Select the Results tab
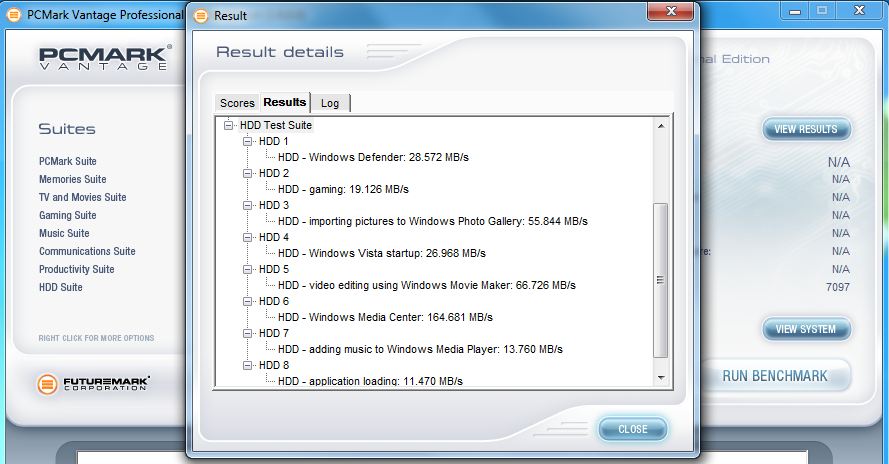 pos(285,102)
